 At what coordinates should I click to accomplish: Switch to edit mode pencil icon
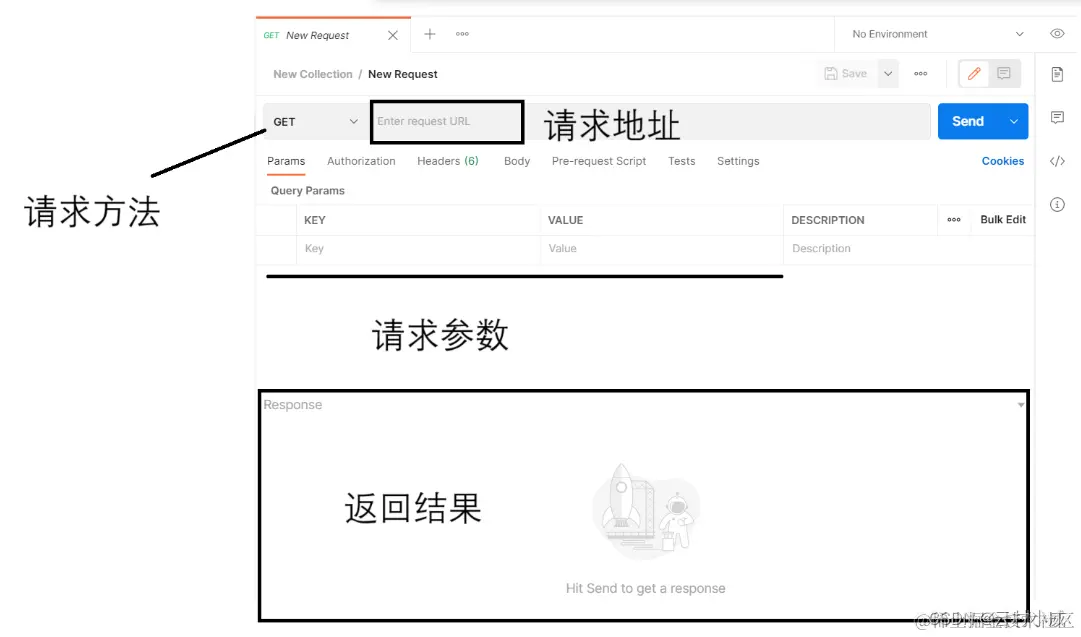[974, 74]
